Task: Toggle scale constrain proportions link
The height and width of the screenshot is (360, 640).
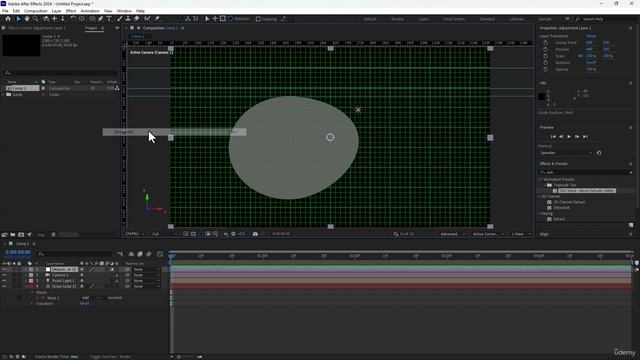Action: click(x=580, y=56)
